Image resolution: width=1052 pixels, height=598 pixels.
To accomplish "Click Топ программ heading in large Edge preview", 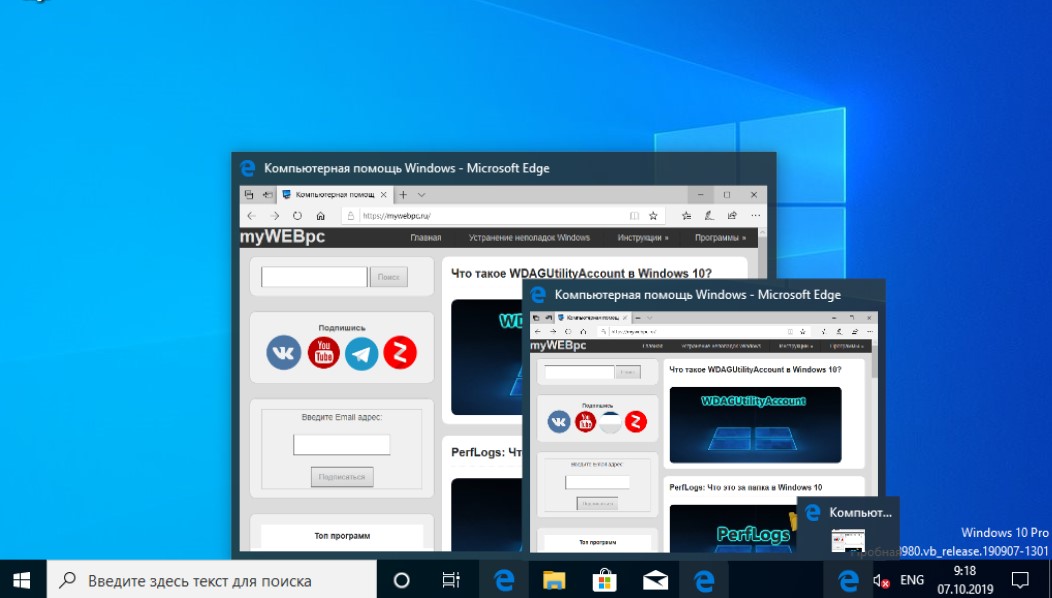I will coord(342,536).
